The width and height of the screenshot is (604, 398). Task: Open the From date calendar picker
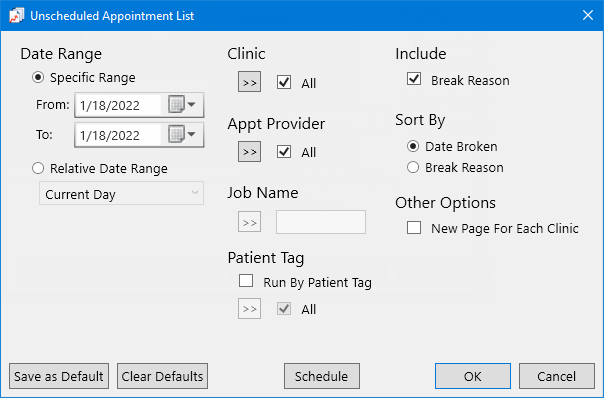coord(182,105)
